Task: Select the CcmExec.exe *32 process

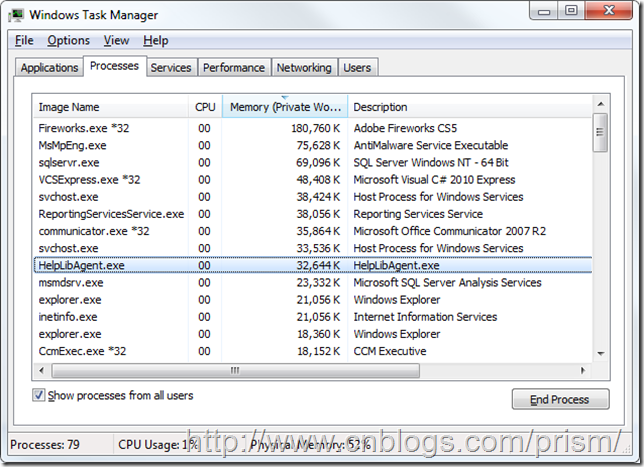Action: [x=313, y=351]
